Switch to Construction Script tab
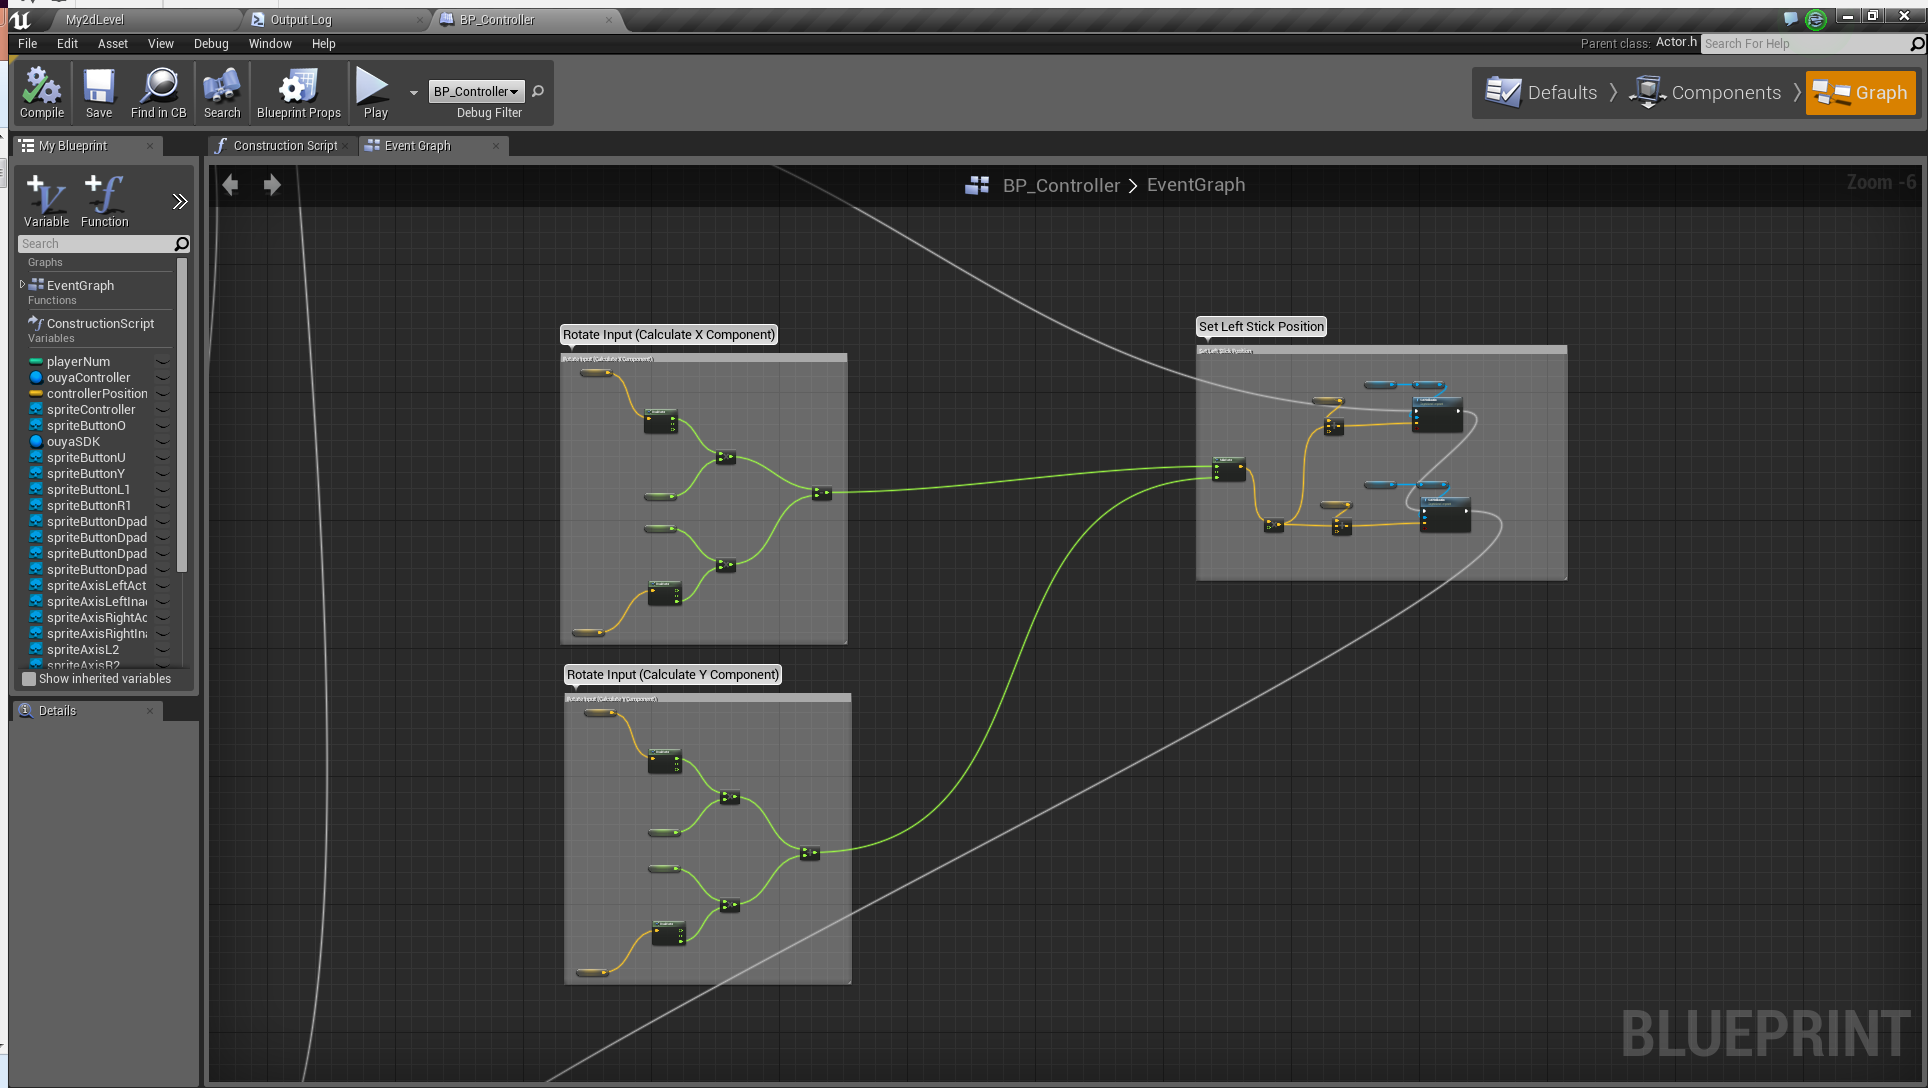 pos(284,146)
